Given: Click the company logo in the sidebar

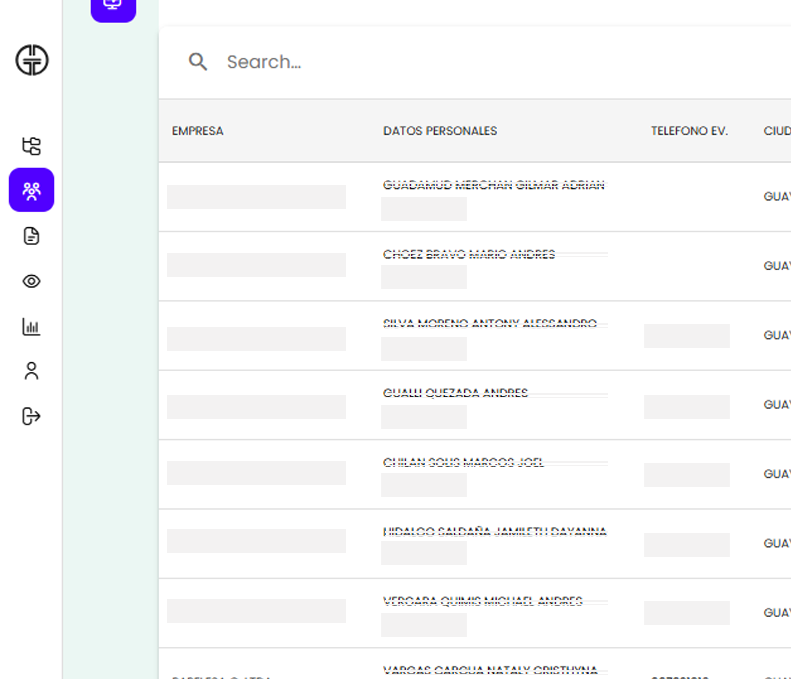Looking at the screenshot, I should [x=32, y=60].
